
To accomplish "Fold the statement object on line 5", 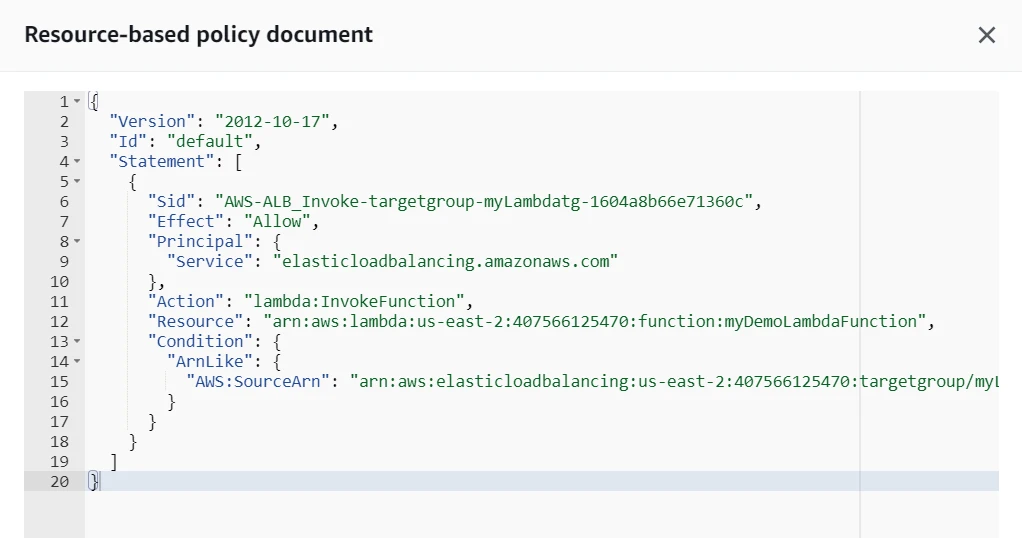I will pos(77,182).
